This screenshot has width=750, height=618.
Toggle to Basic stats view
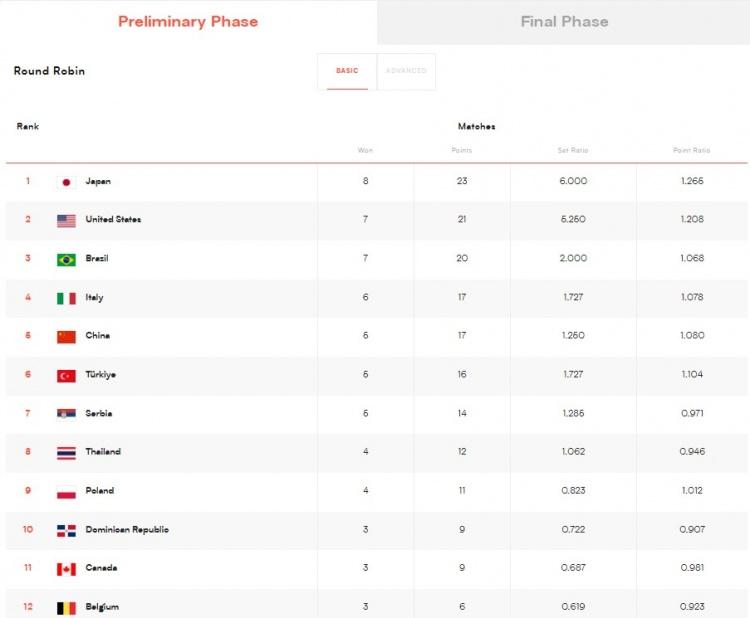[347, 71]
